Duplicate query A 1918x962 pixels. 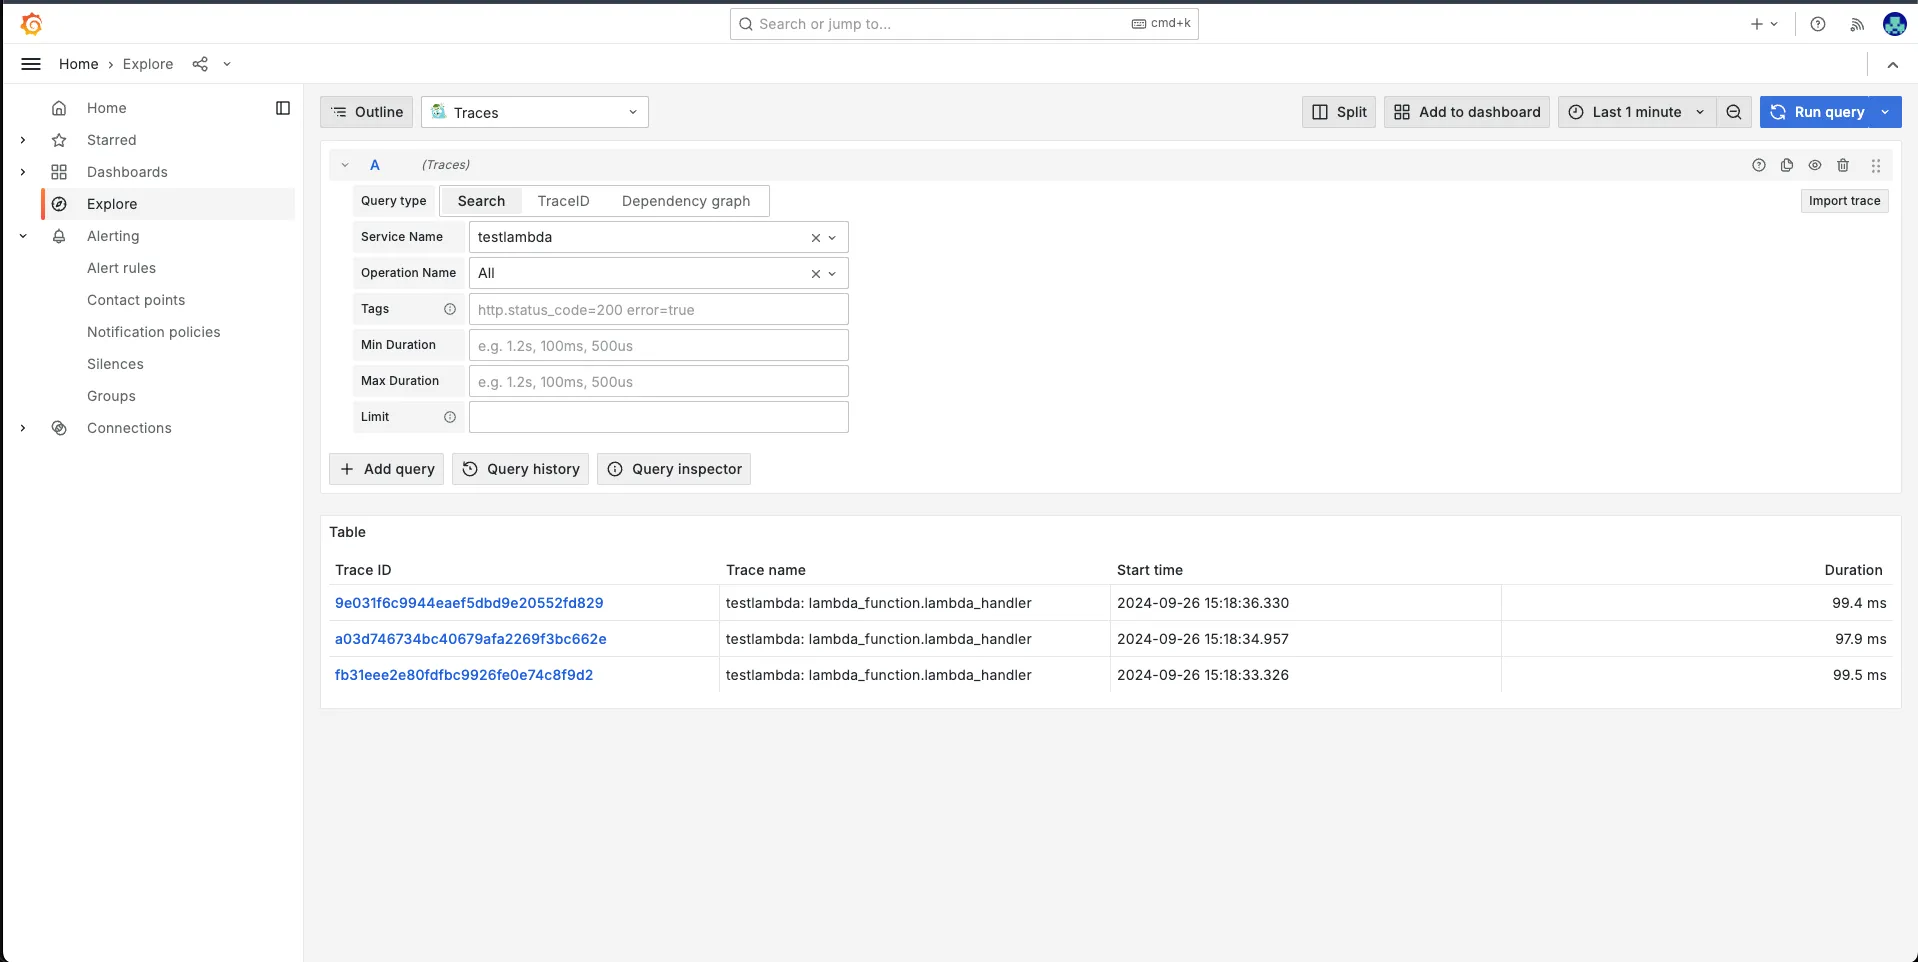point(1787,165)
